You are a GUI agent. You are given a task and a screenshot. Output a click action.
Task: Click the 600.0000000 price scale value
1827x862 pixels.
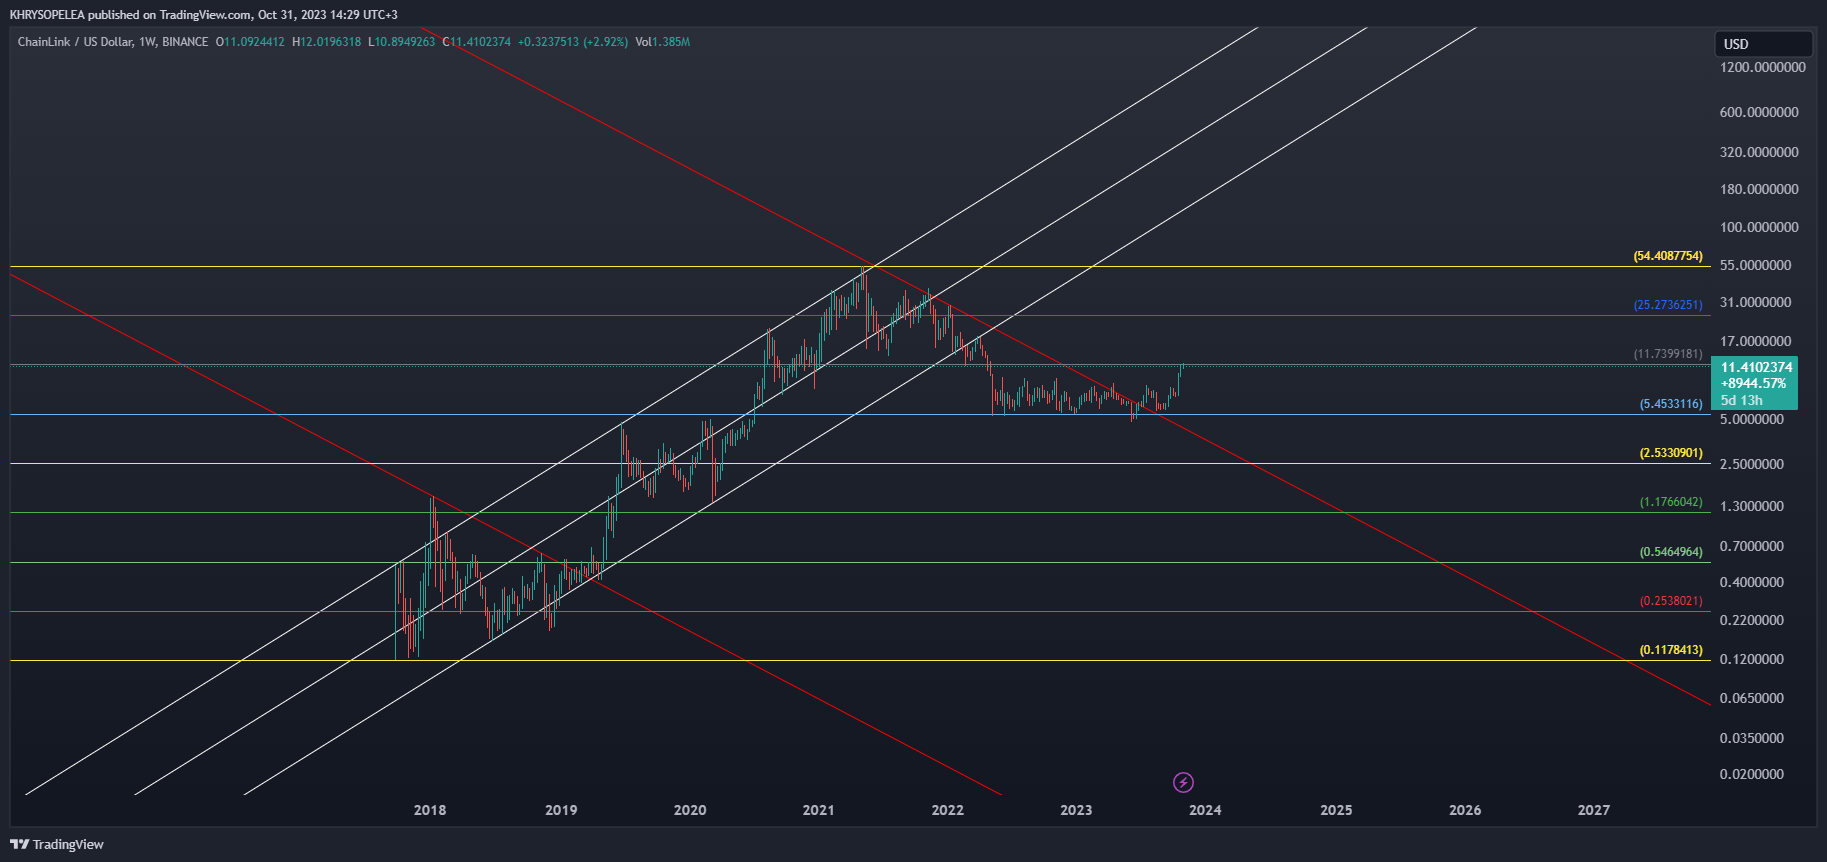1759,112
